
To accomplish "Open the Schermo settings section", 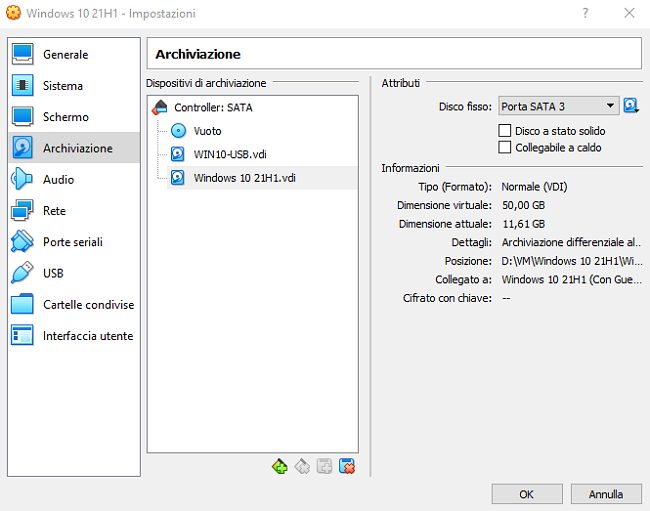I will tap(74, 117).
